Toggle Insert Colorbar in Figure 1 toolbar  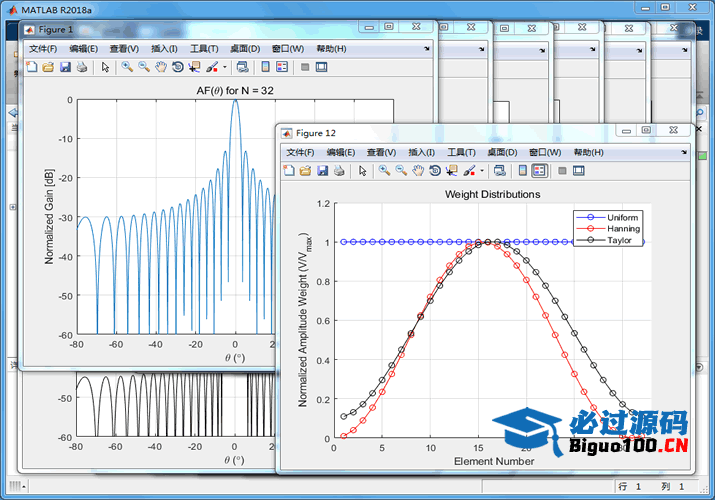(x=265, y=67)
